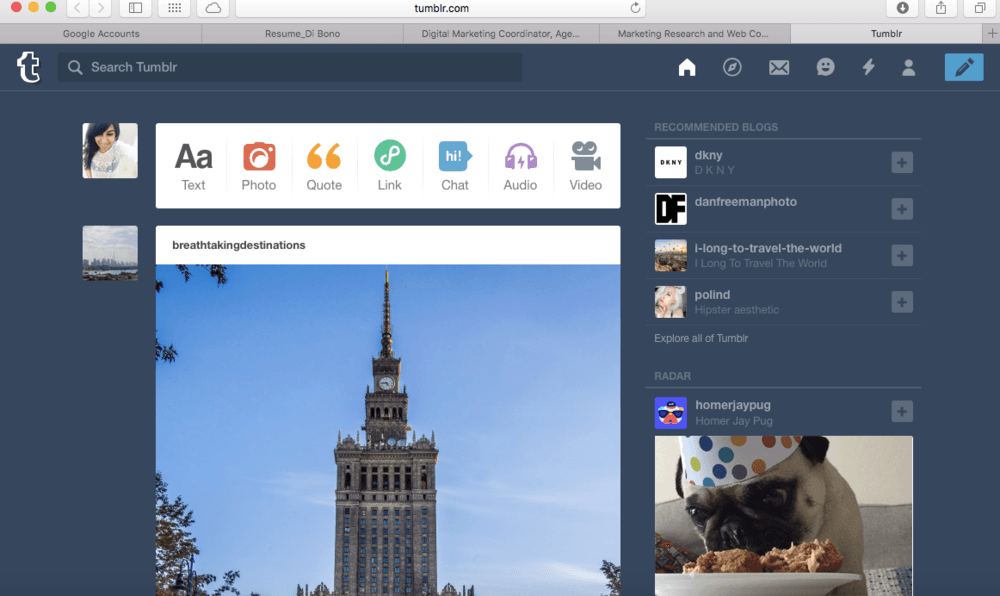Create a new Photo post
The width and height of the screenshot is (1000, 596).
259,166
